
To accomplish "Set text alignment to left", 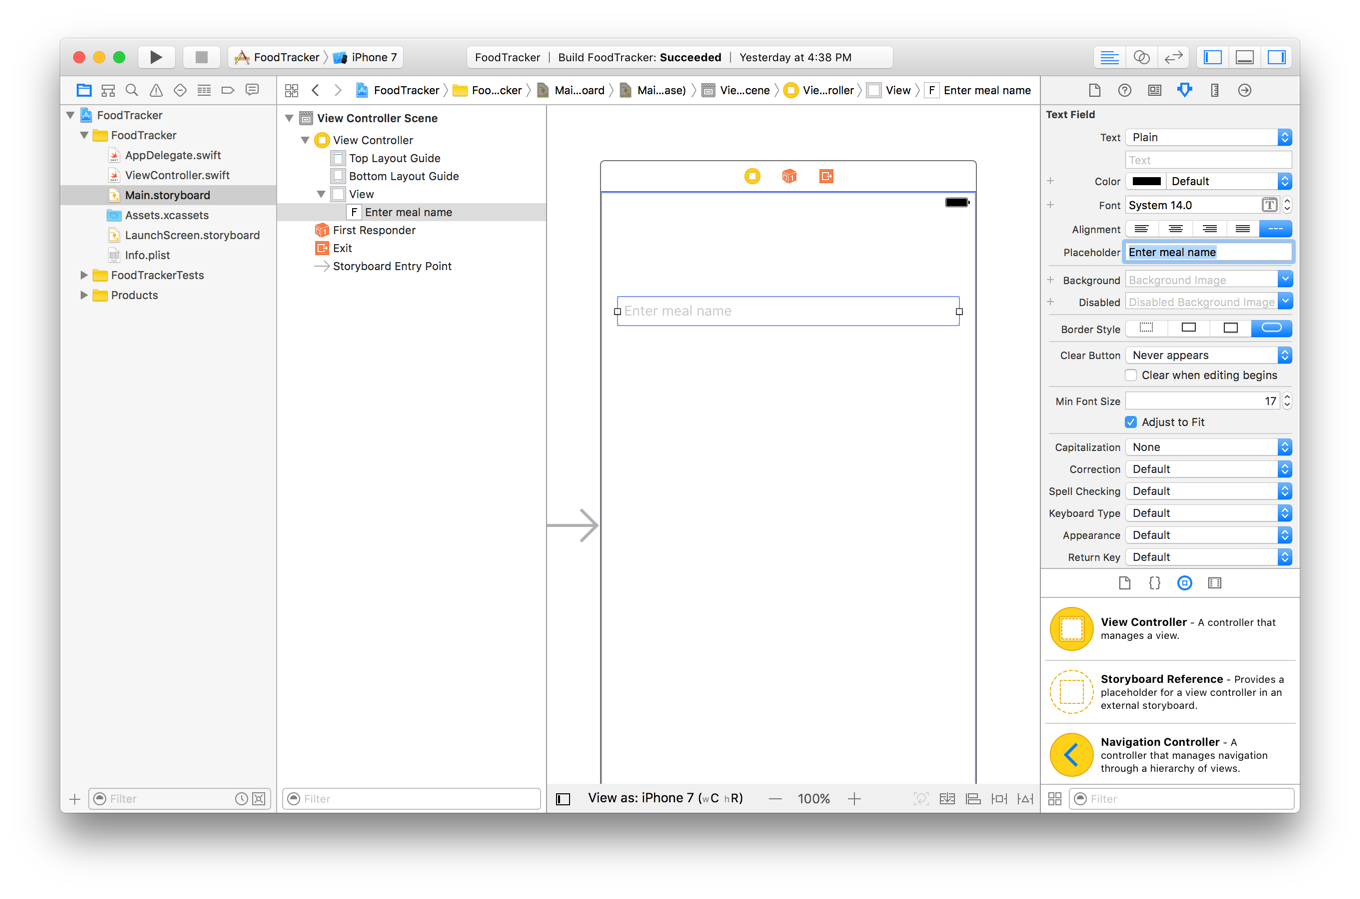I will click(x=1142, y=229).
